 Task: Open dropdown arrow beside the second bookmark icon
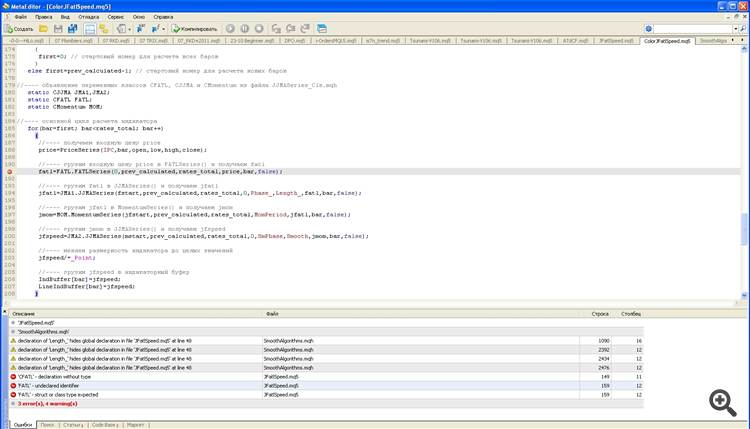(x=163, y=29)
